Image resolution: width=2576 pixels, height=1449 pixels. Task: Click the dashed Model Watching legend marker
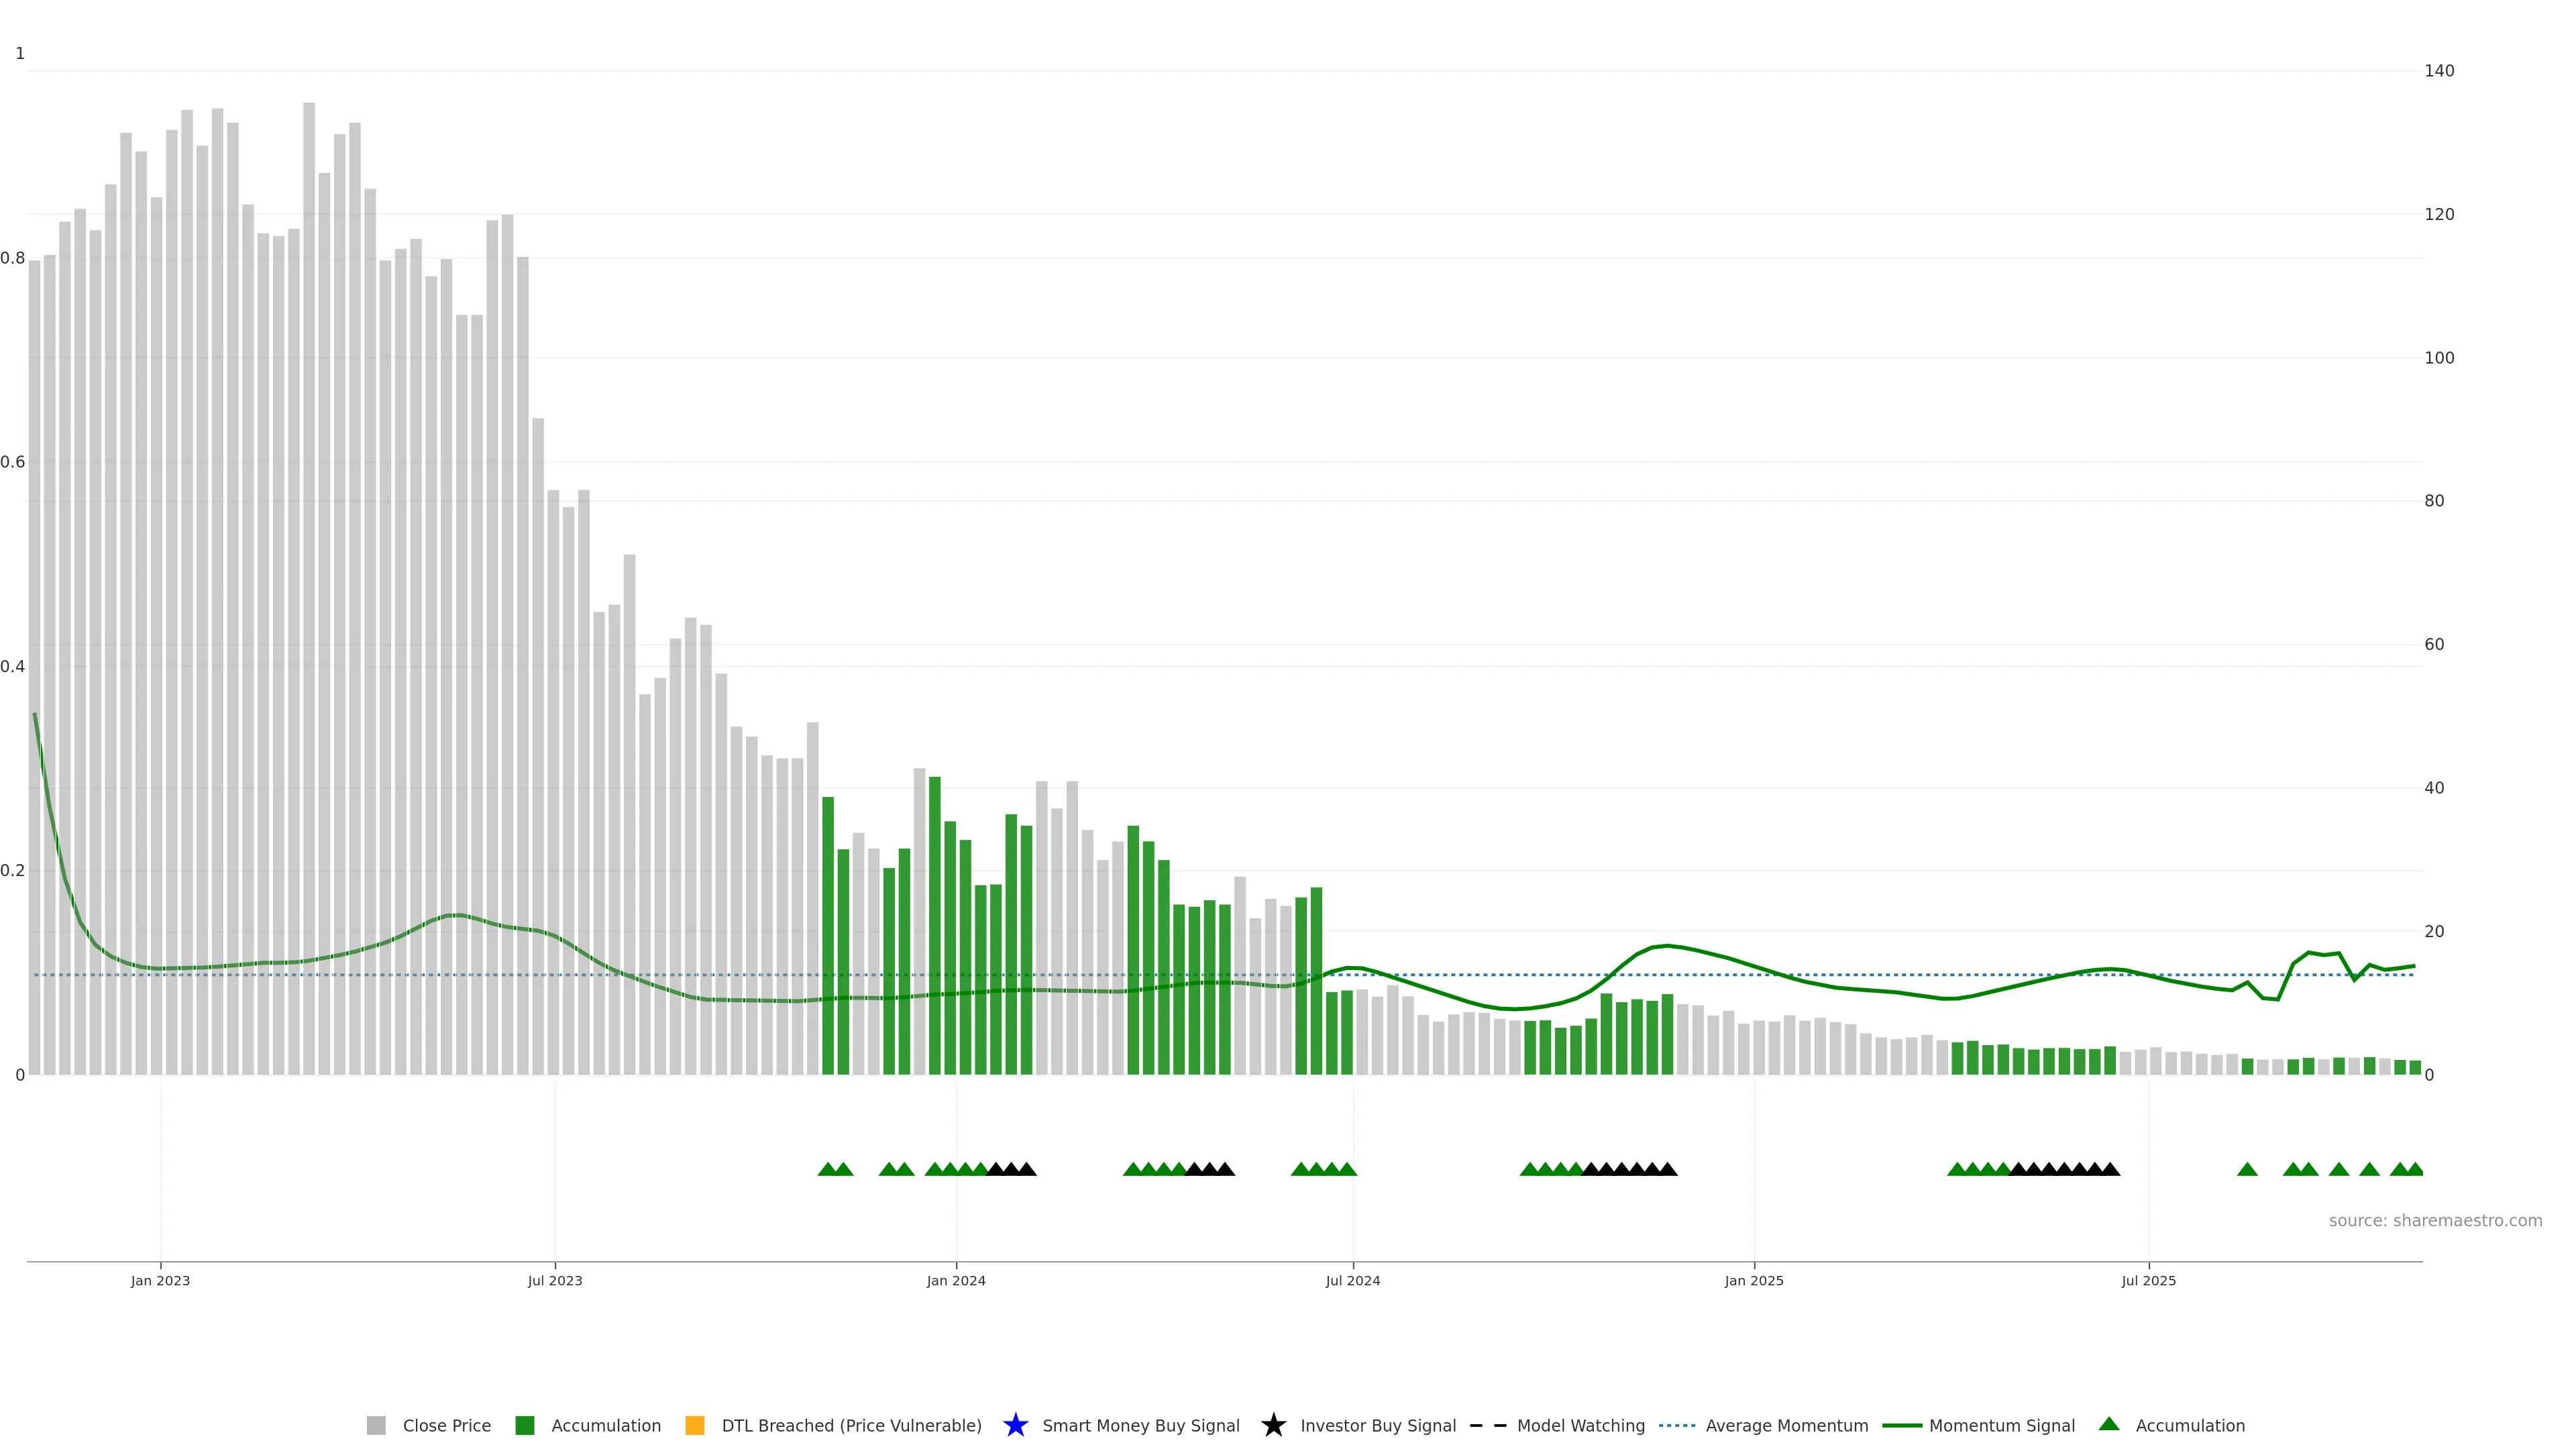[1488, 1425]
